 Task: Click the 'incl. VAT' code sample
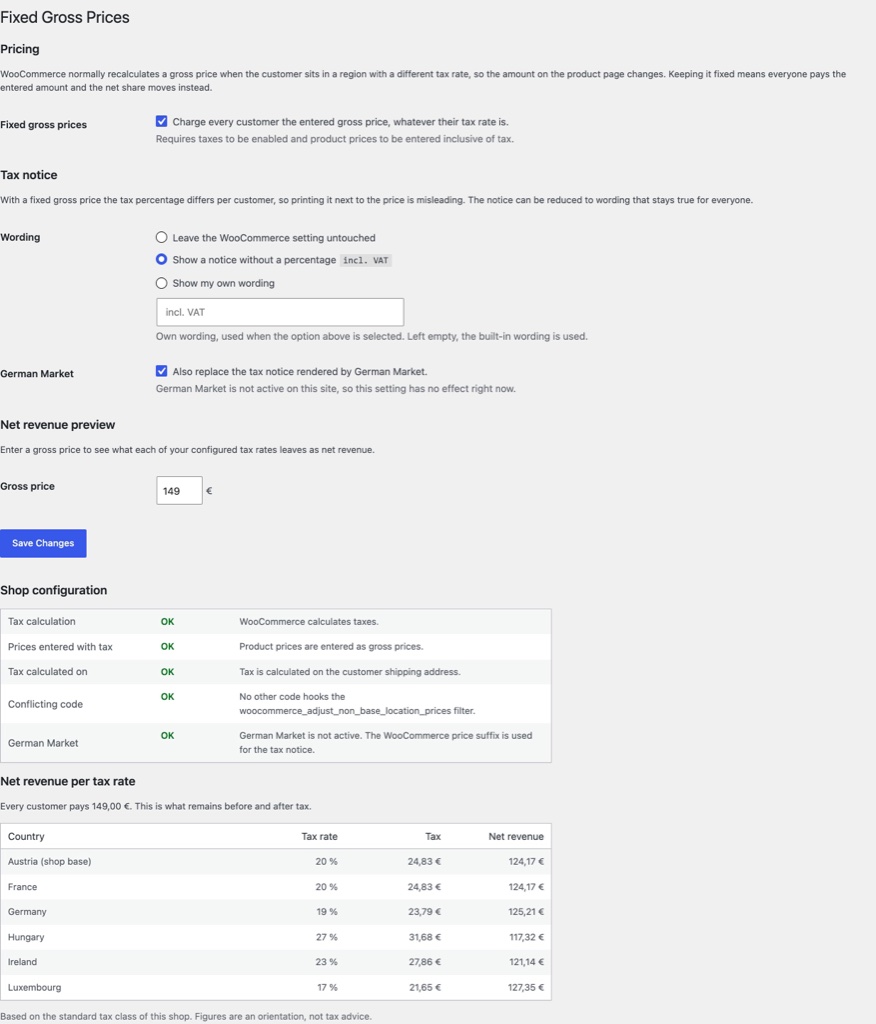point(366,261)
